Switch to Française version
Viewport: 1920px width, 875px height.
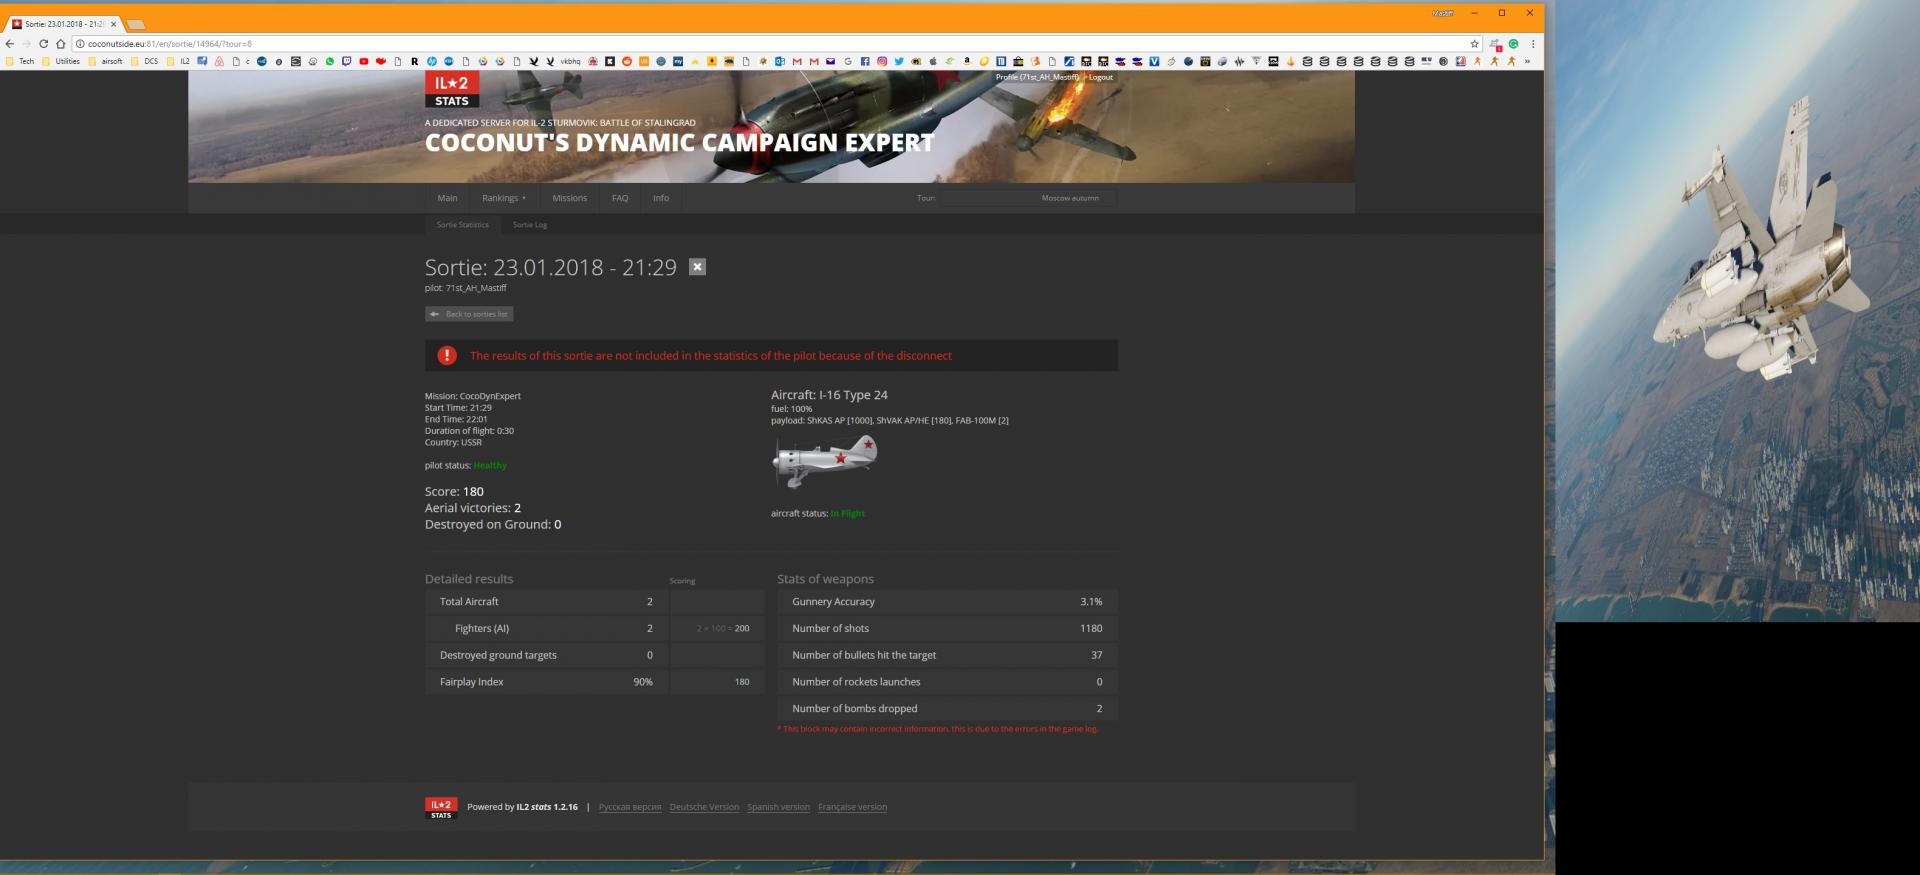pos(852,807)
